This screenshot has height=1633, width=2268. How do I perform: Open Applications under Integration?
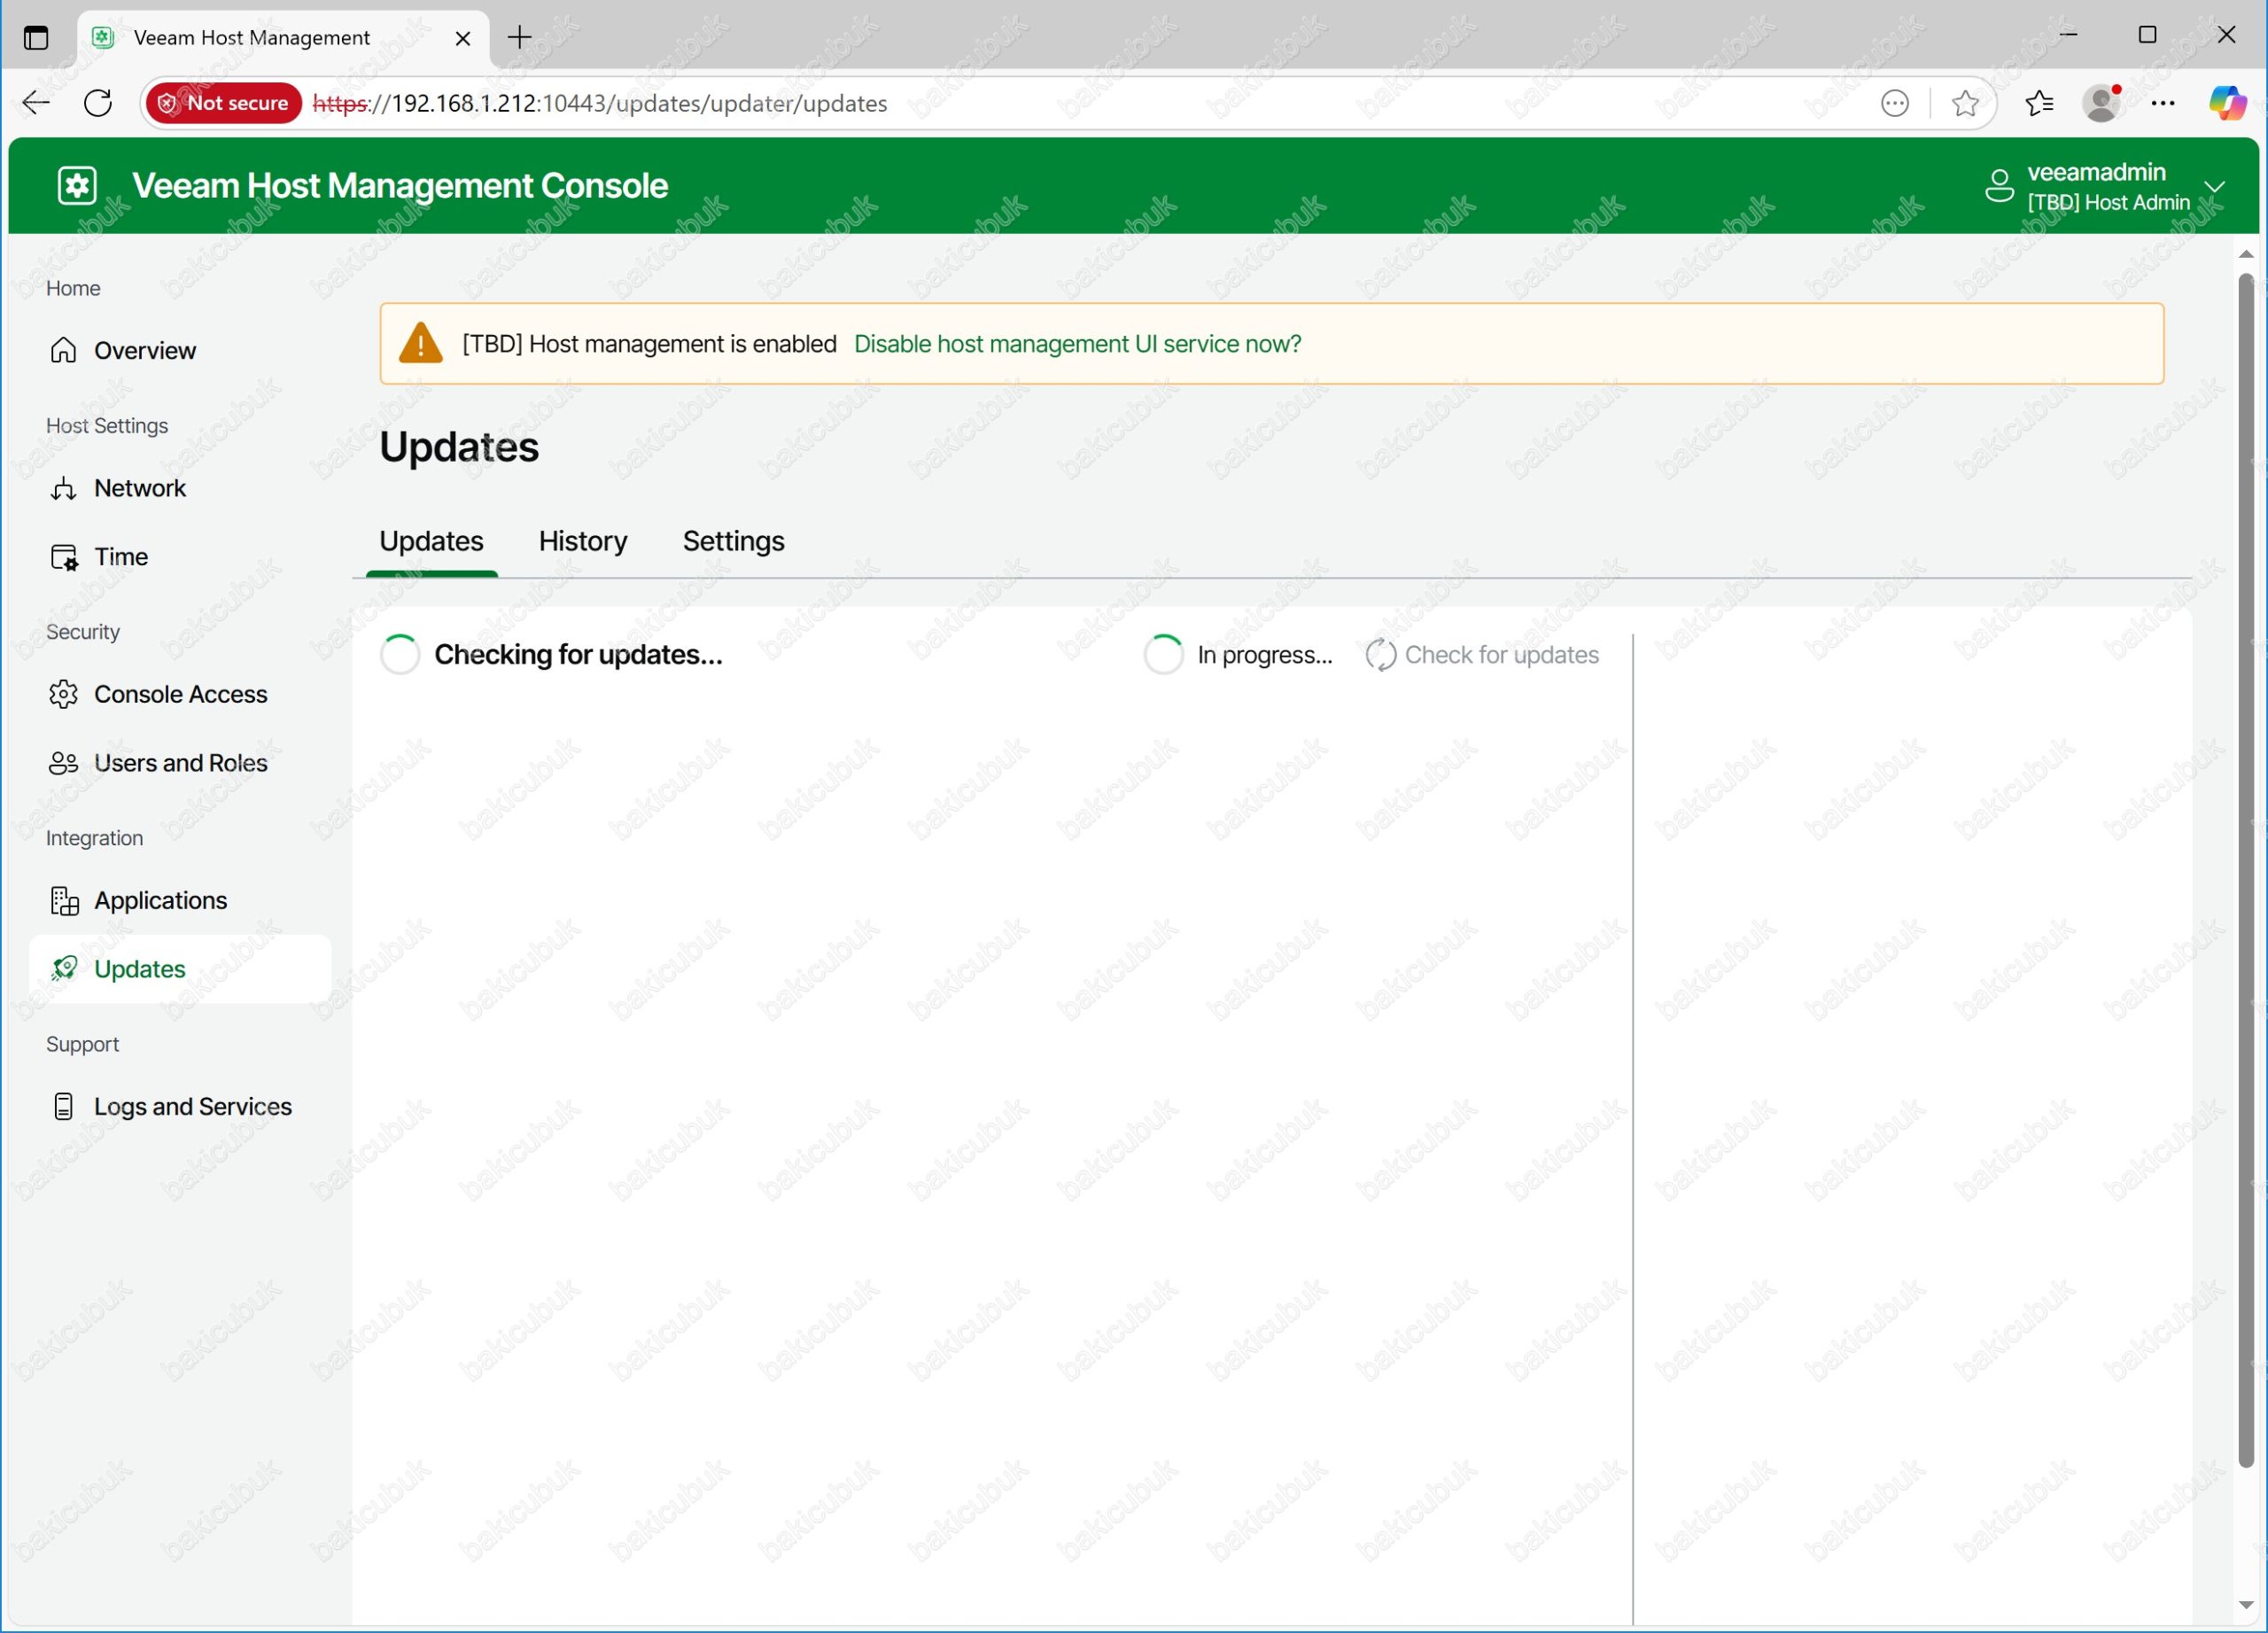[180, 901]
